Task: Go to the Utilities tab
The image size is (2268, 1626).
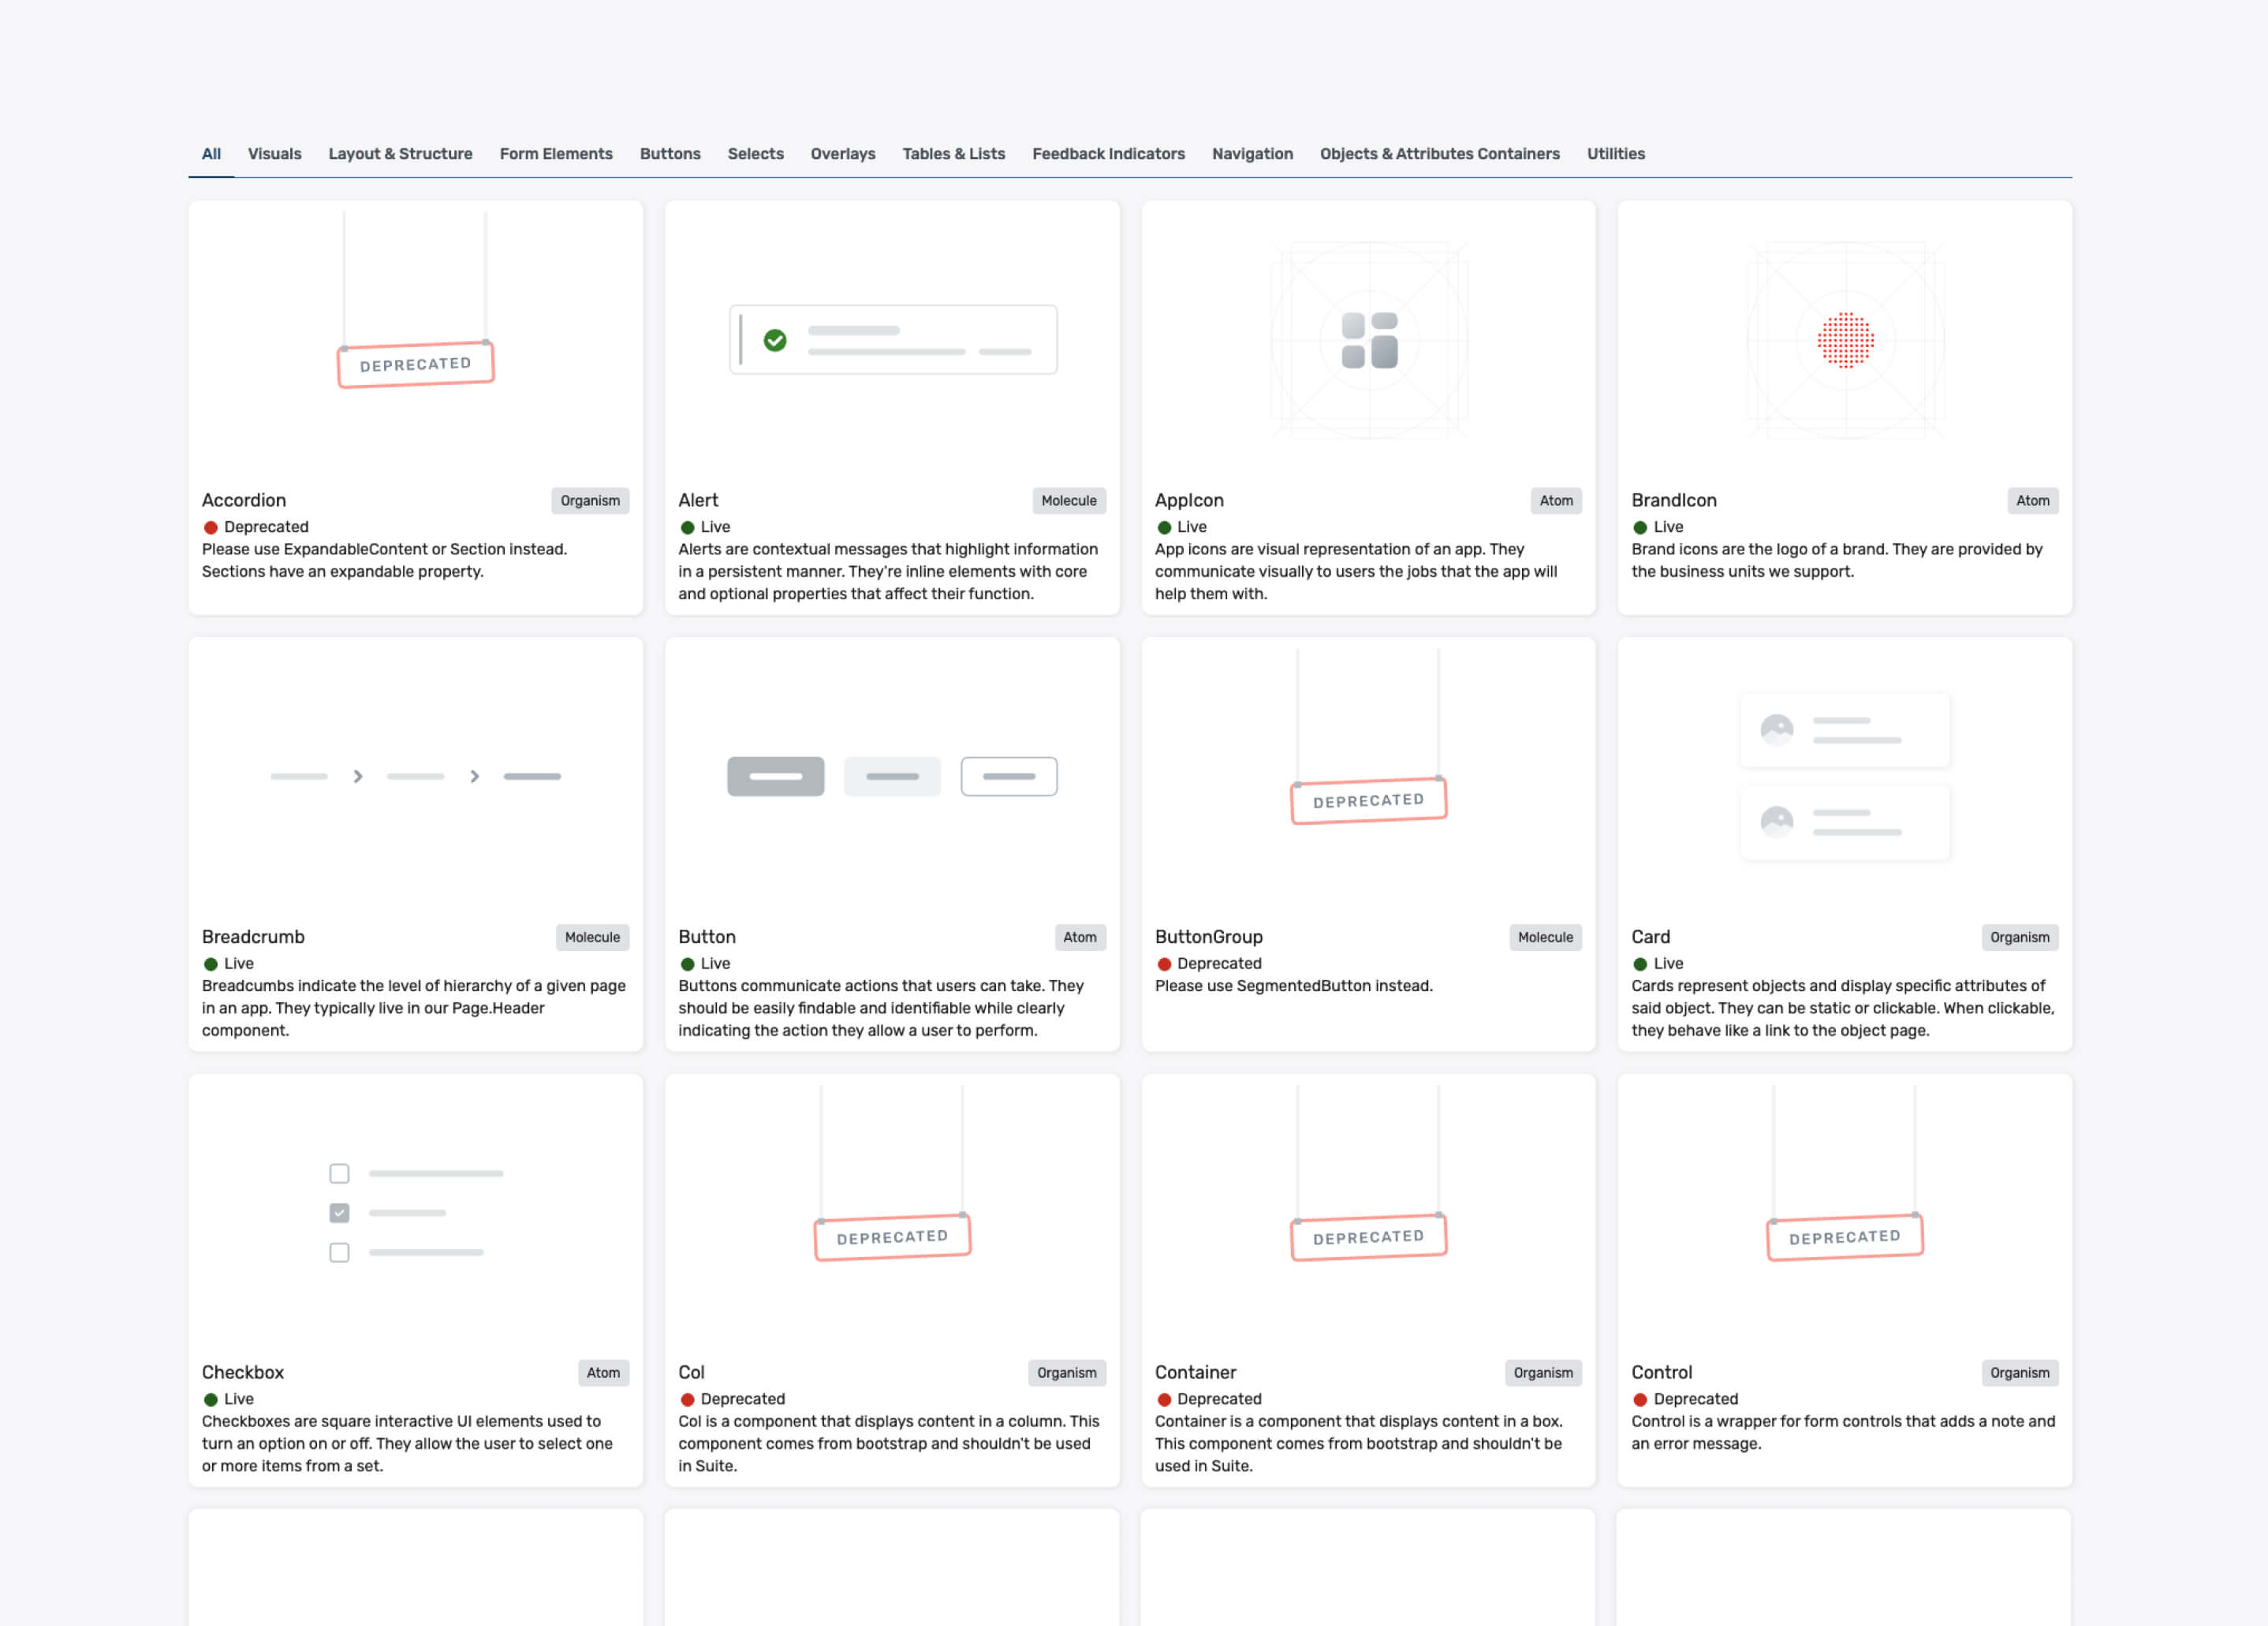Action: (1615, 154)
